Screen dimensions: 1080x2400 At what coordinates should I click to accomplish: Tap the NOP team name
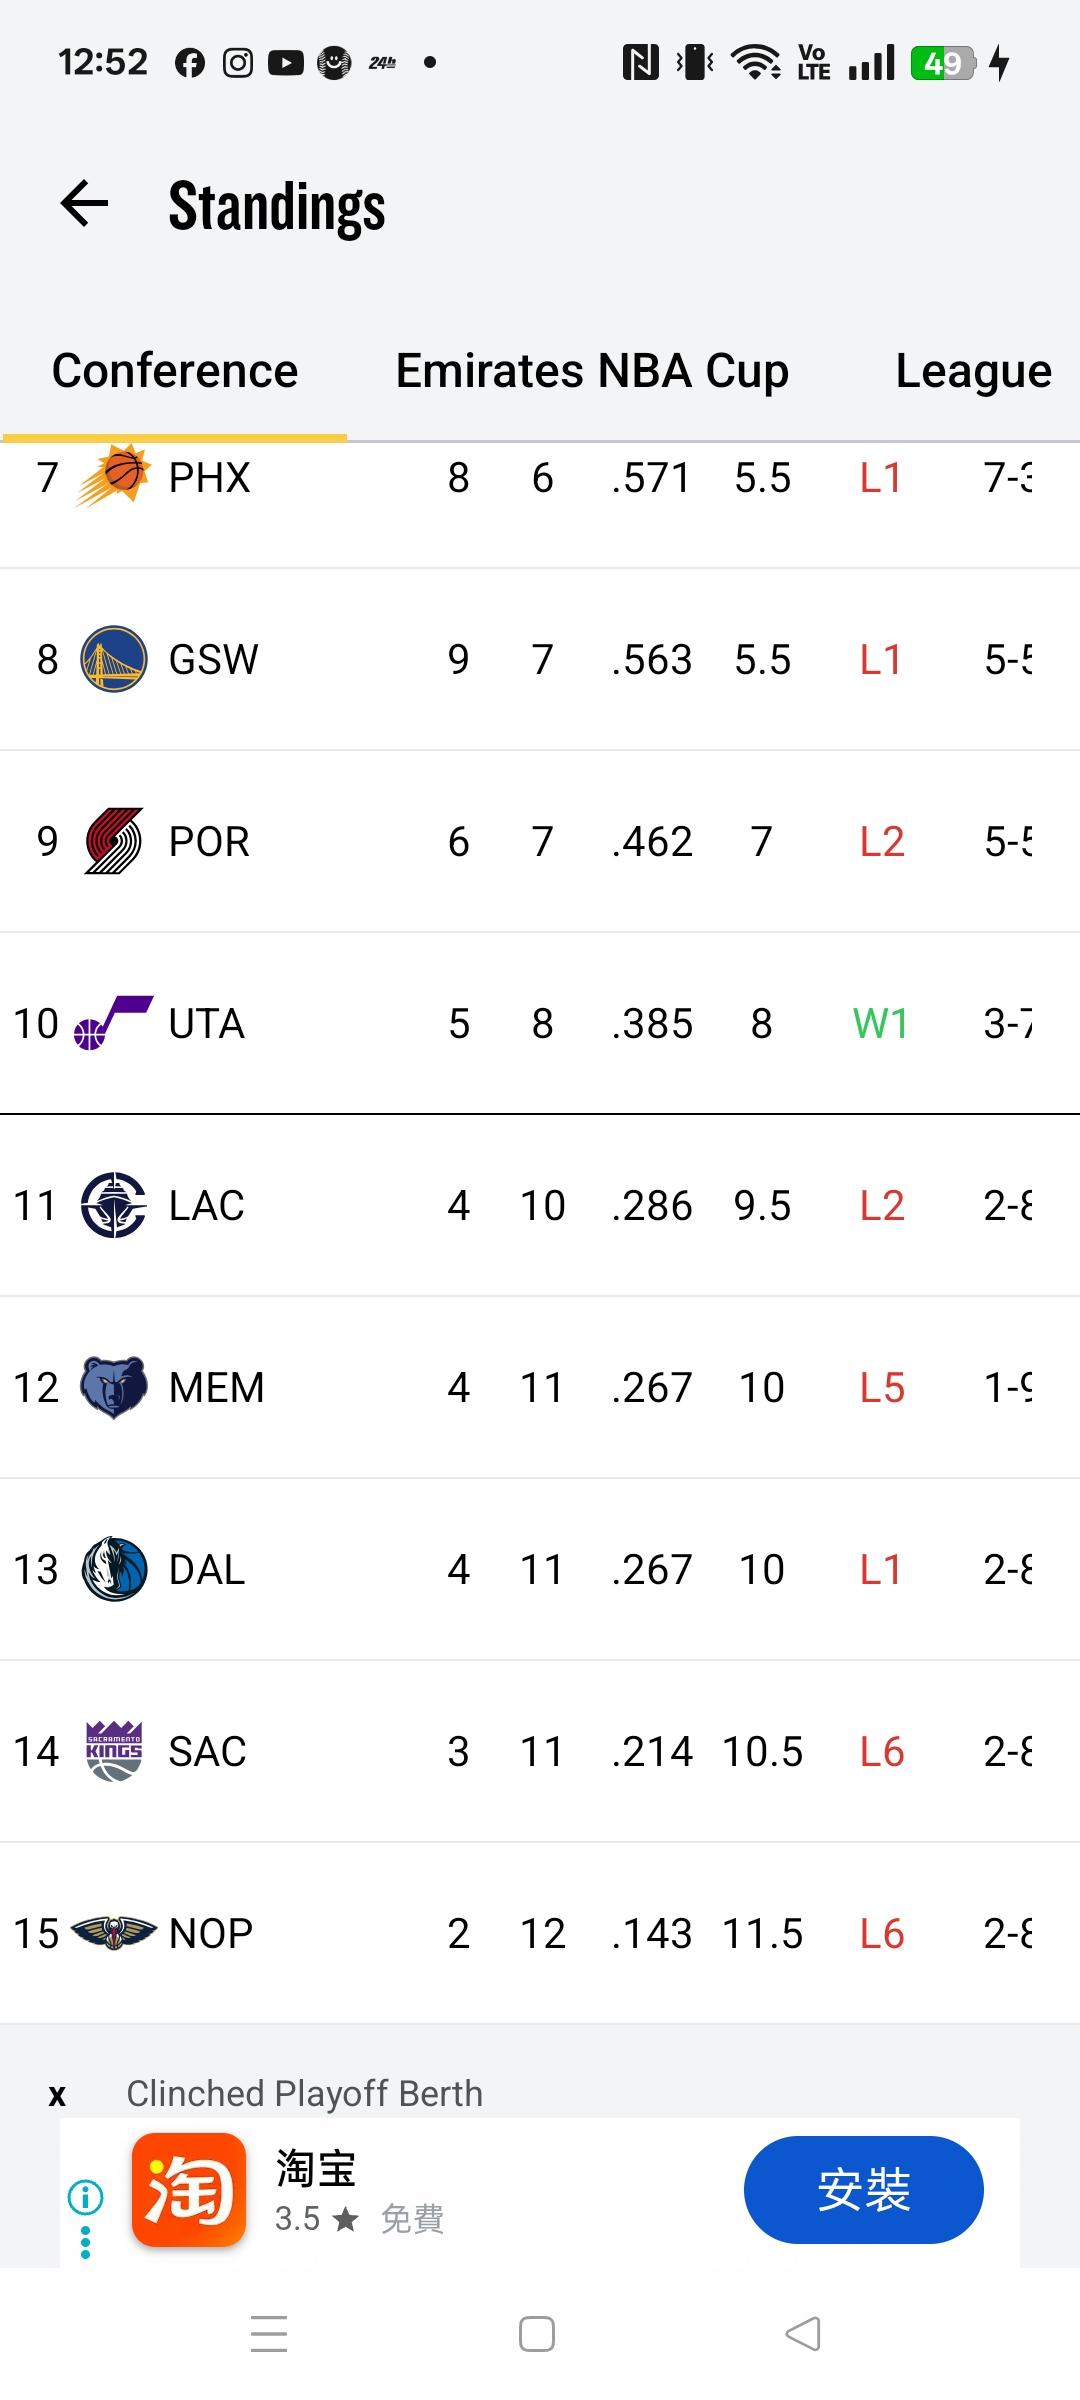(x=211, y=1934)
